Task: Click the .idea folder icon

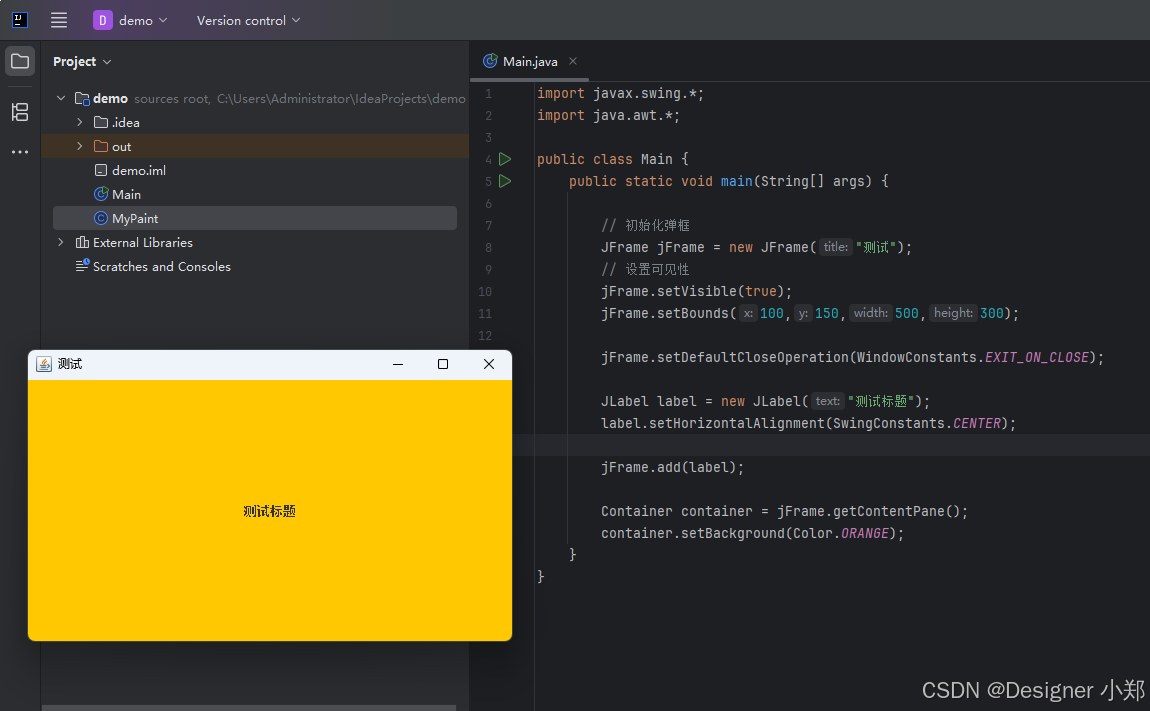Action: pos(101,122)
